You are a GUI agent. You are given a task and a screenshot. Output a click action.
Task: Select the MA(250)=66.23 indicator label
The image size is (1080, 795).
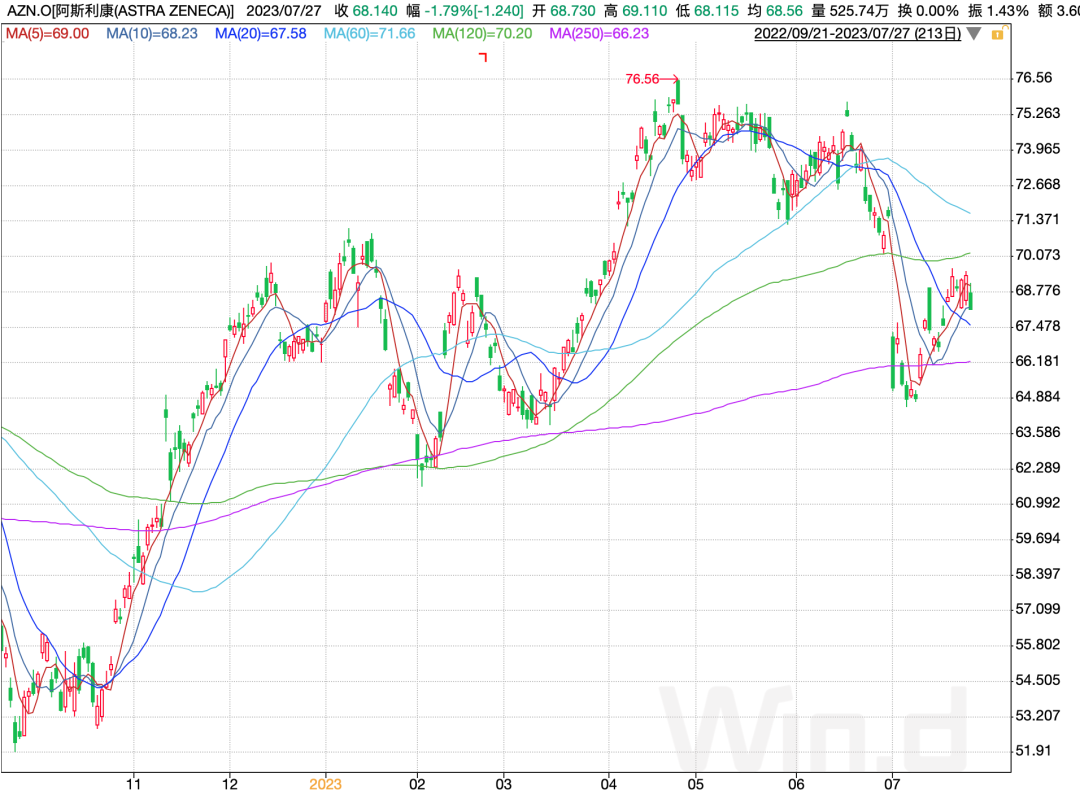pyautogui.click(x=599, y=34)
